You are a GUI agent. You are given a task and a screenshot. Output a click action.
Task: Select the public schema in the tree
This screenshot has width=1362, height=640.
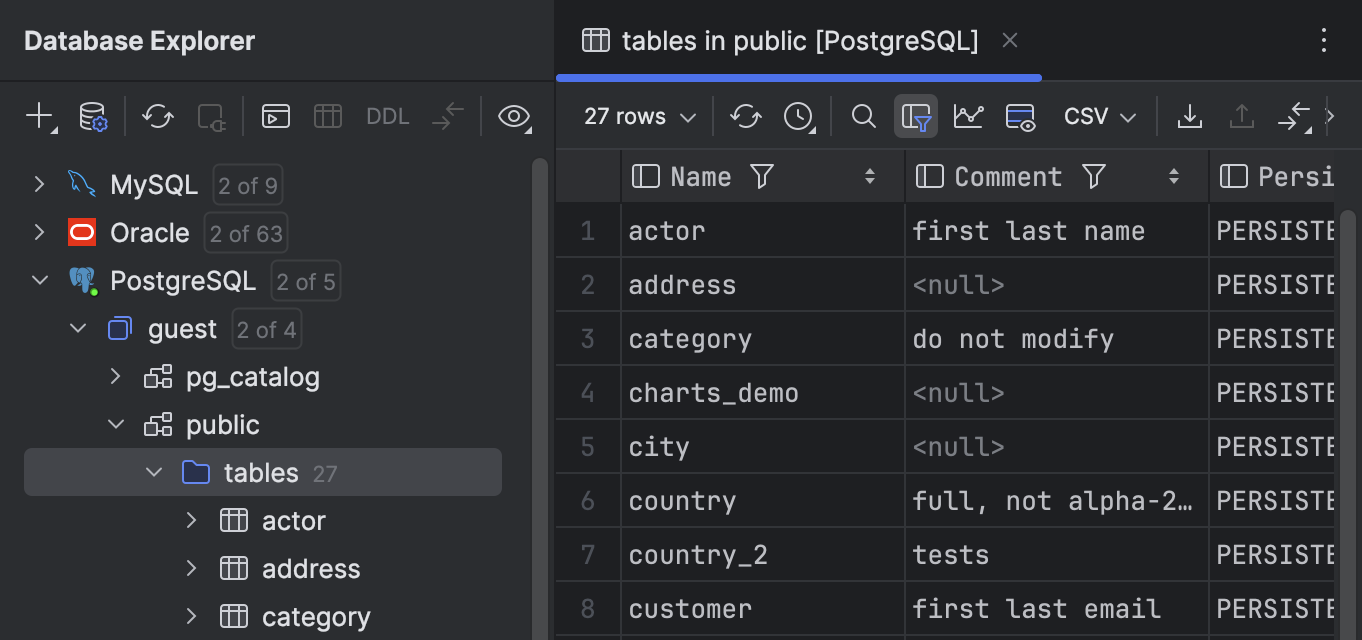coord(223,425)
